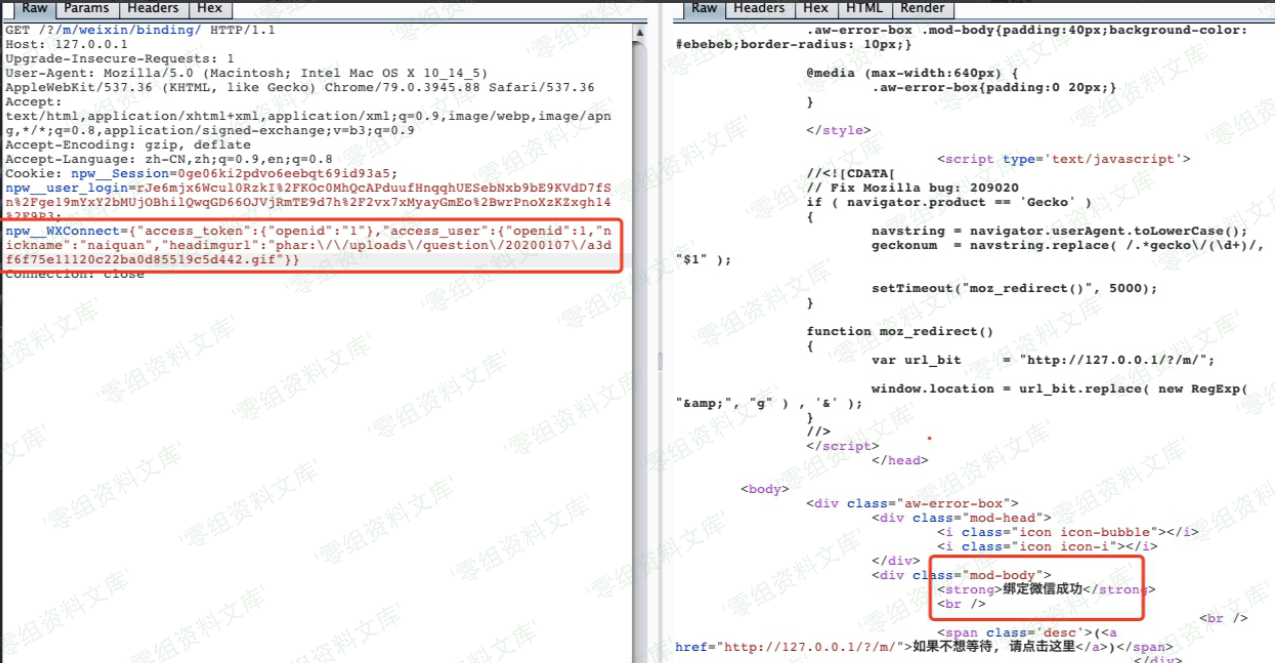Switch to the response HTML tab
The width and height of the screenshot is (1275, 663).
click(x=864, y=8)
